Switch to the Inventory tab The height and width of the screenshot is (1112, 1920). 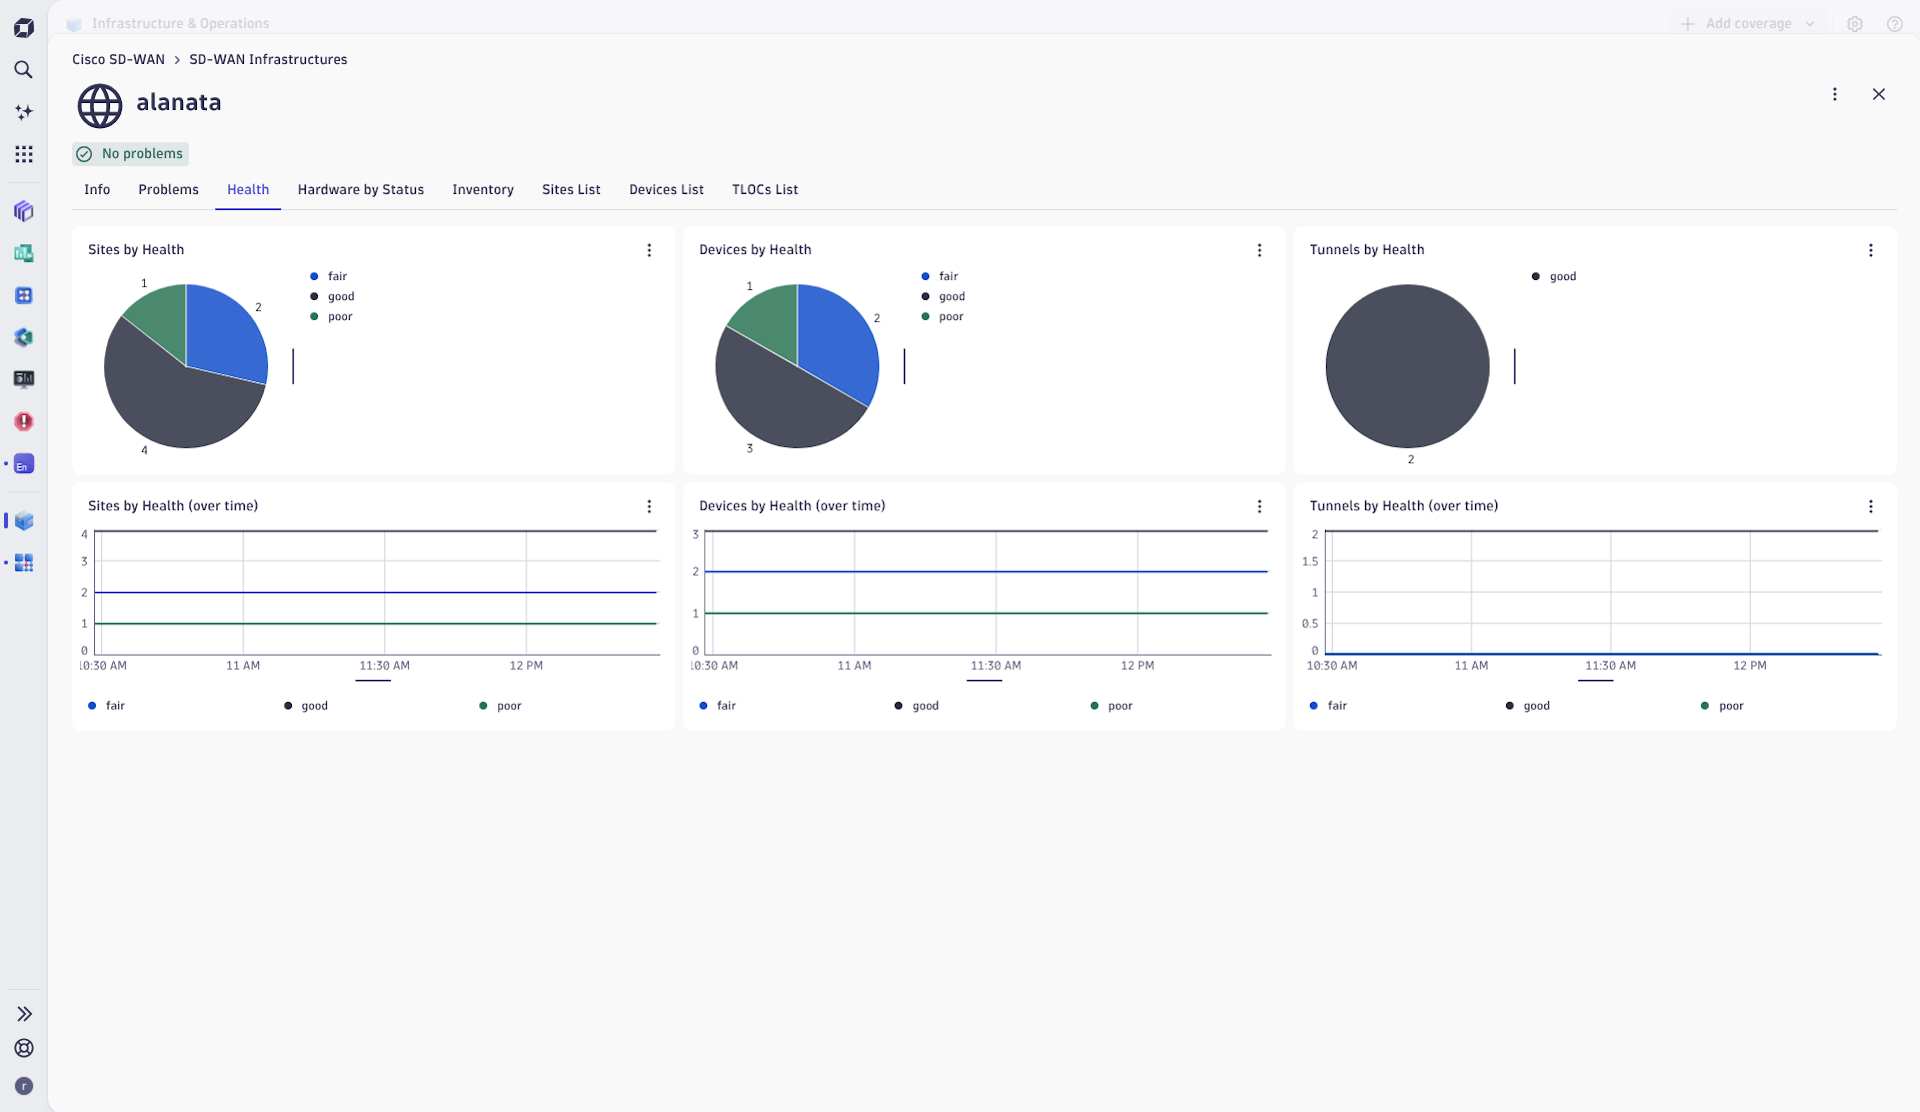483,189
